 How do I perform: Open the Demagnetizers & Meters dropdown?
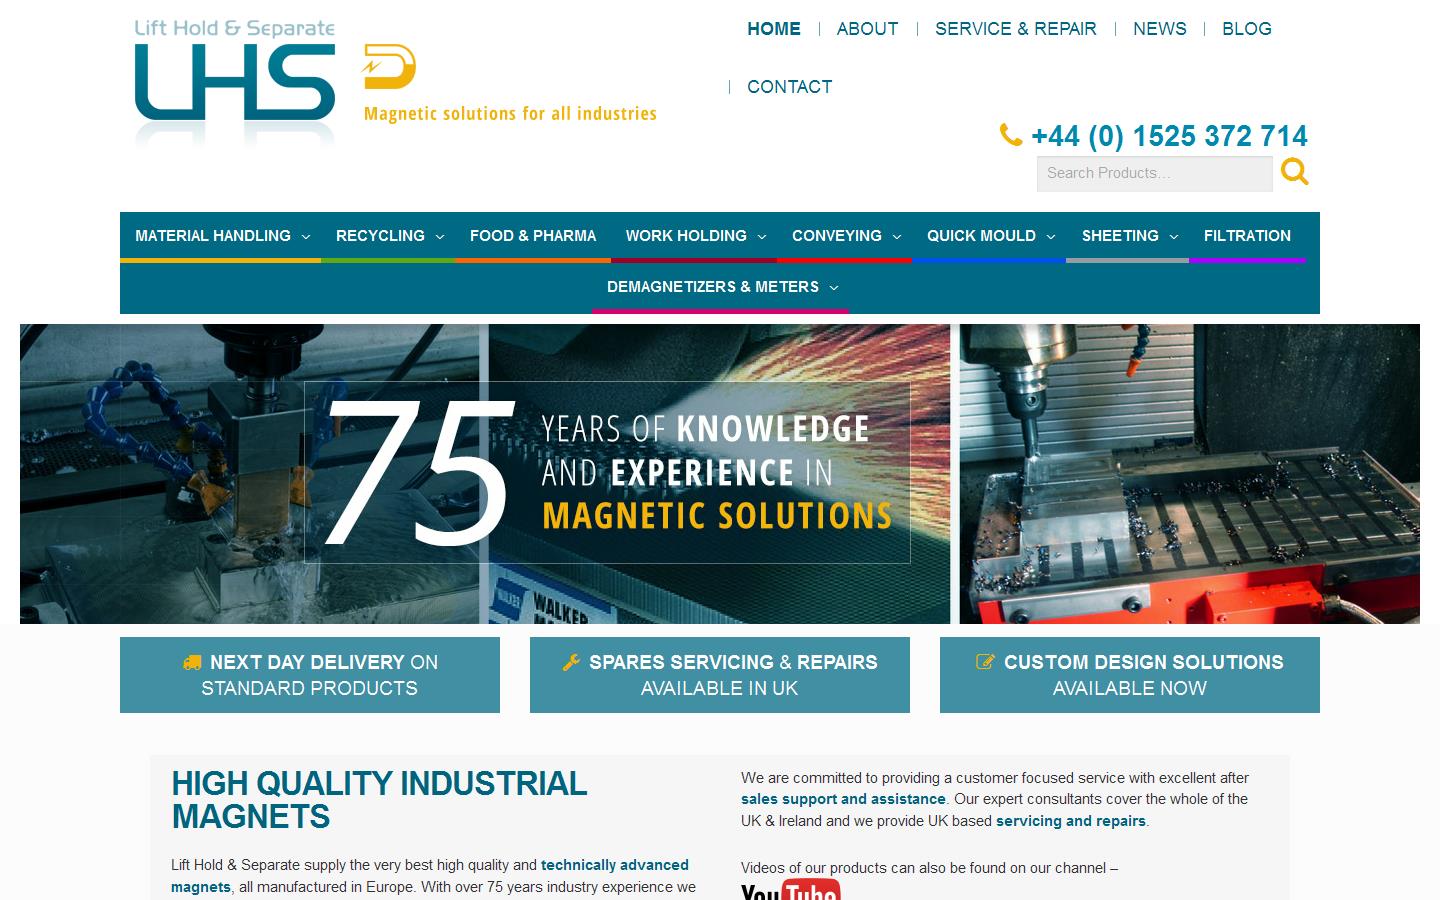(720, 287)
